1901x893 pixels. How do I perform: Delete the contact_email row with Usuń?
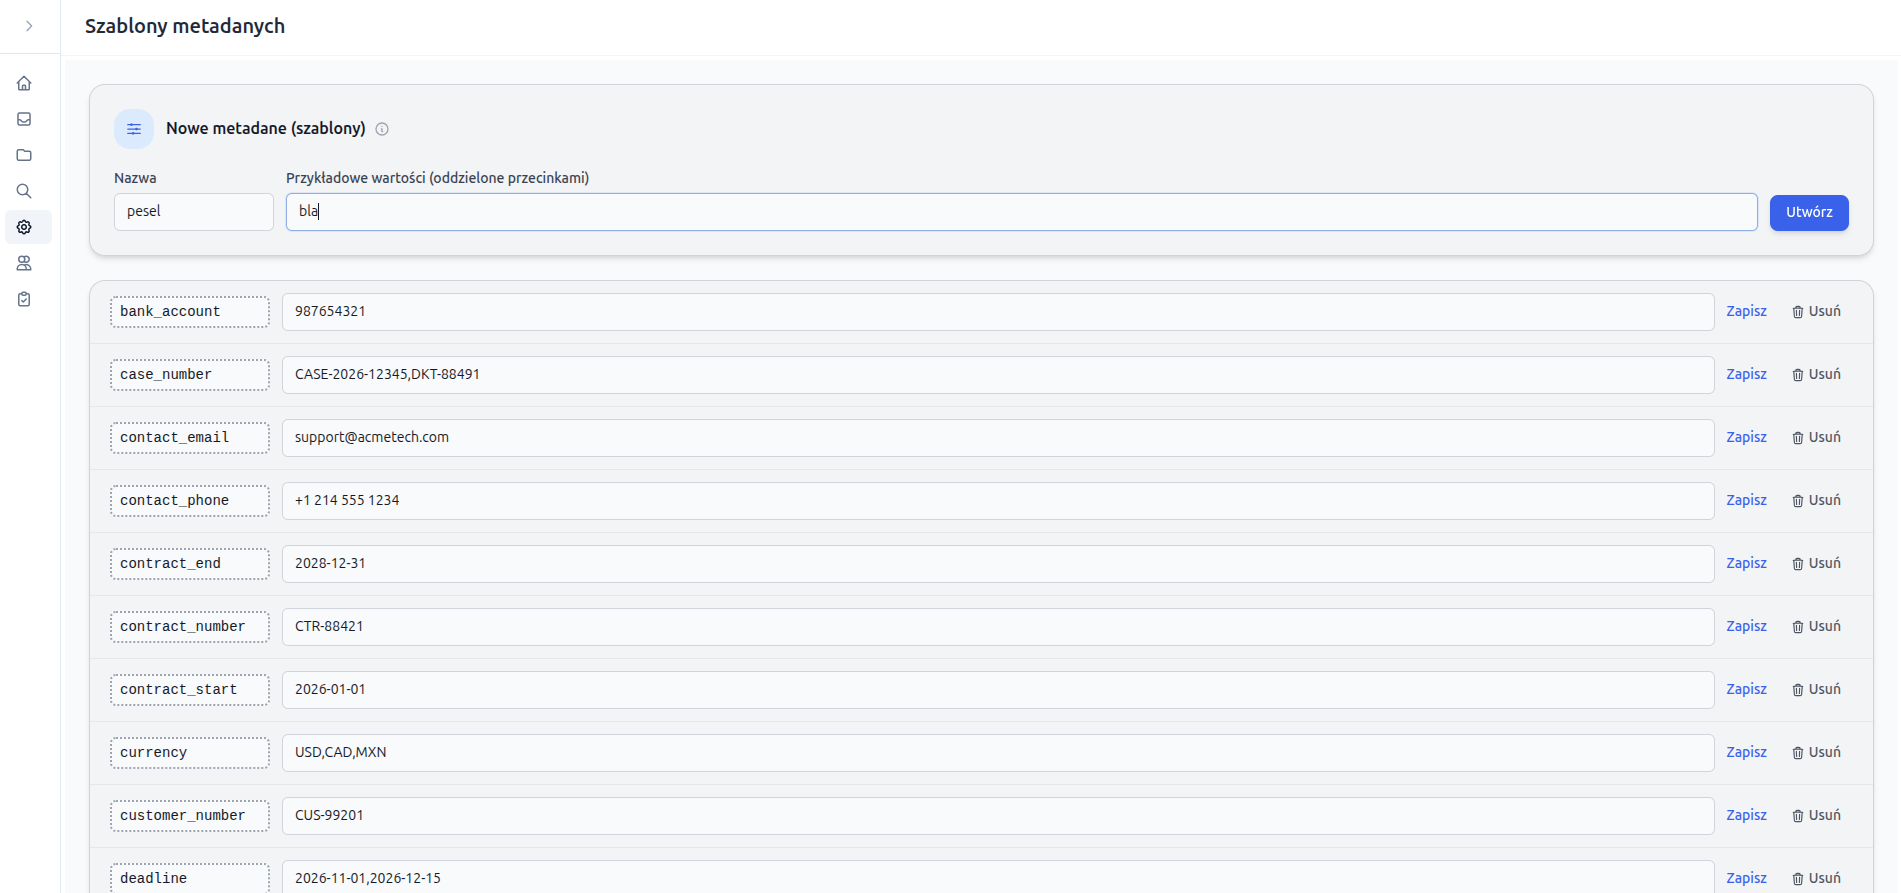1816,438
